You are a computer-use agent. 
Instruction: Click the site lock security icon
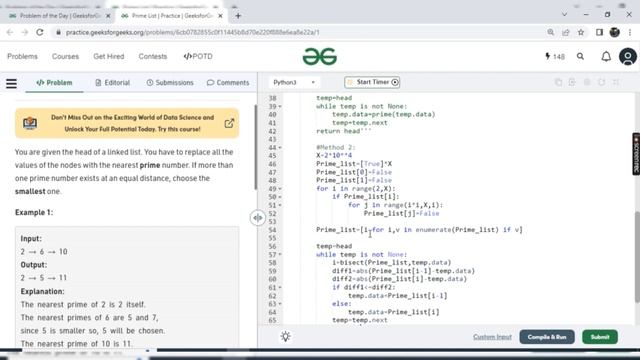[58, 32]
